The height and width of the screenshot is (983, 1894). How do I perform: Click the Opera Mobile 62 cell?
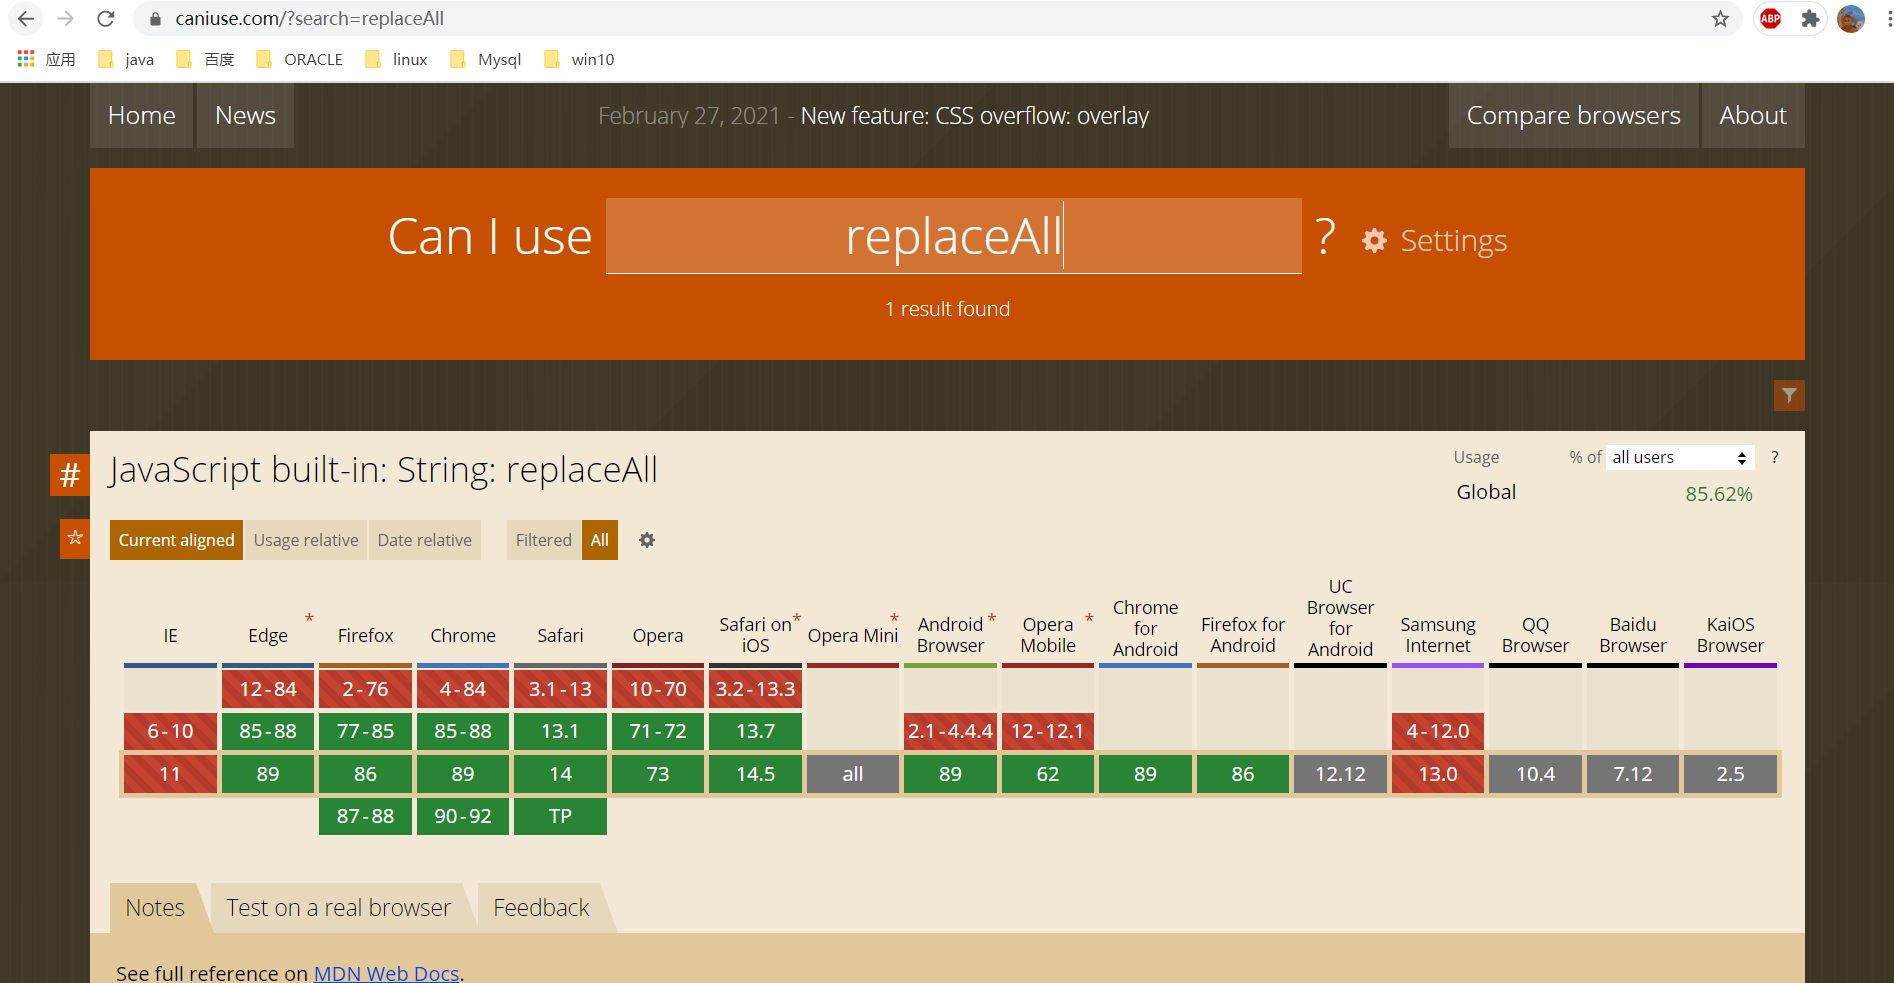pyautogui.click(x=1048, y=774)
